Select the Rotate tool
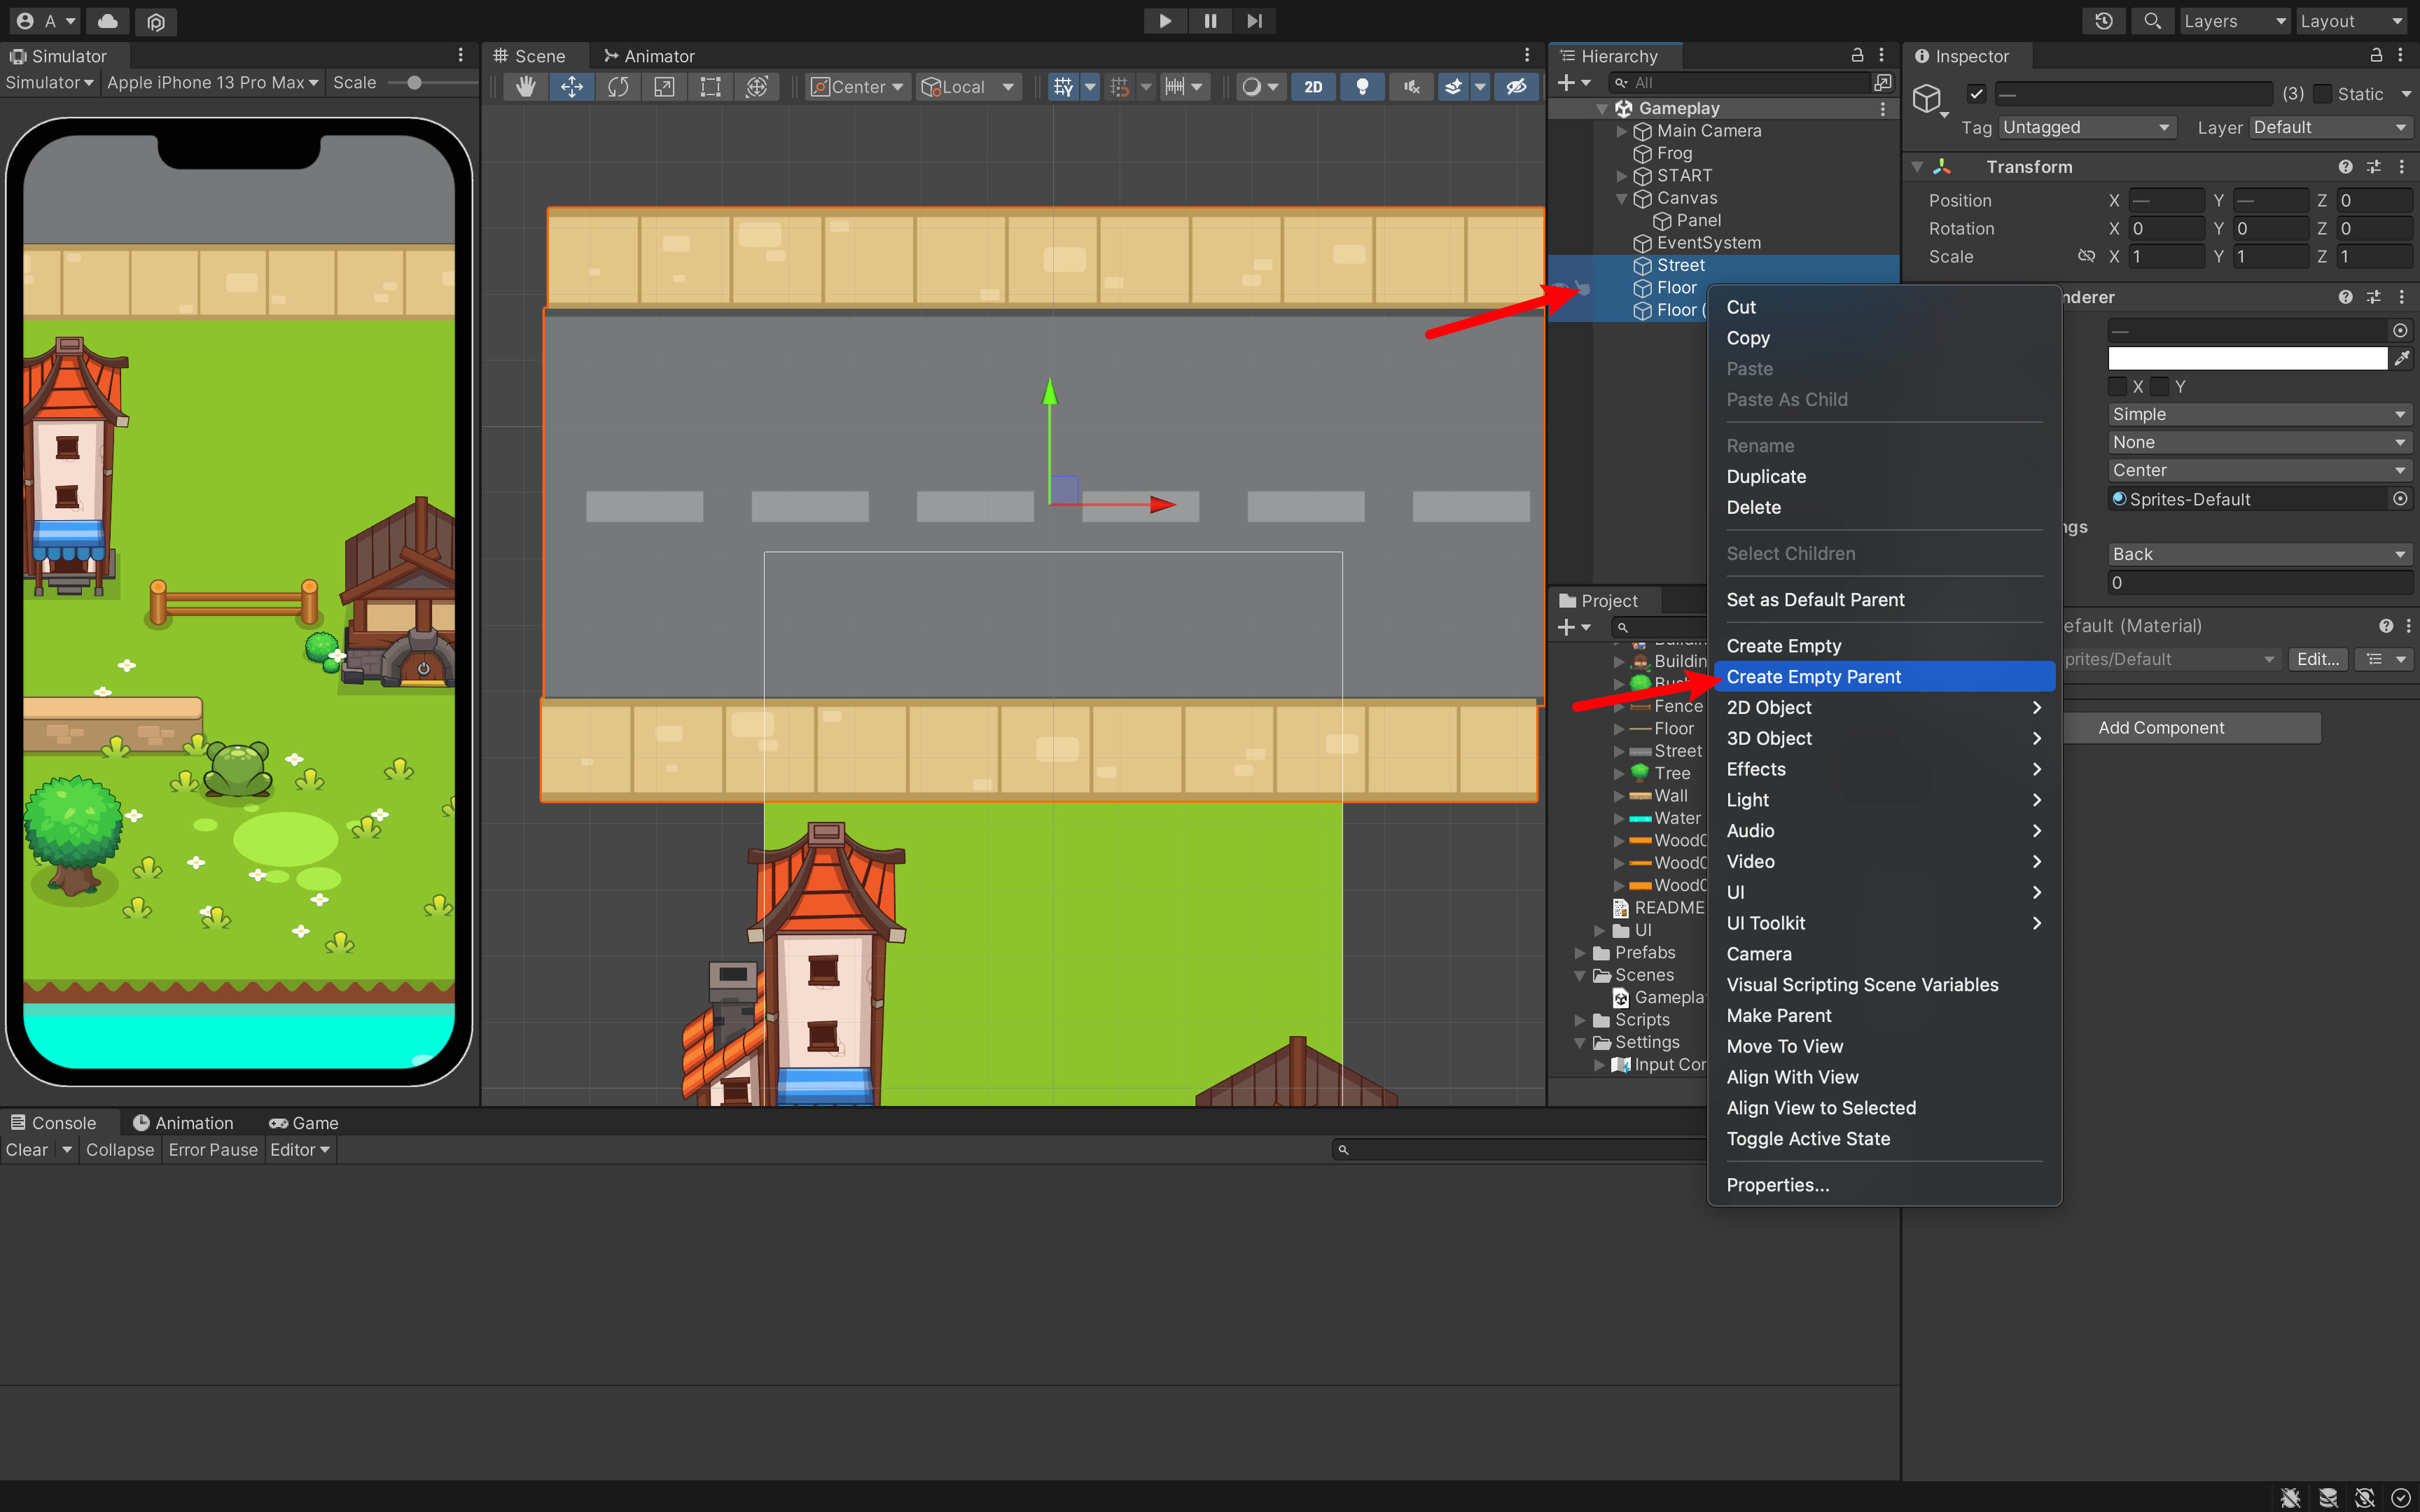 point(618,87)
